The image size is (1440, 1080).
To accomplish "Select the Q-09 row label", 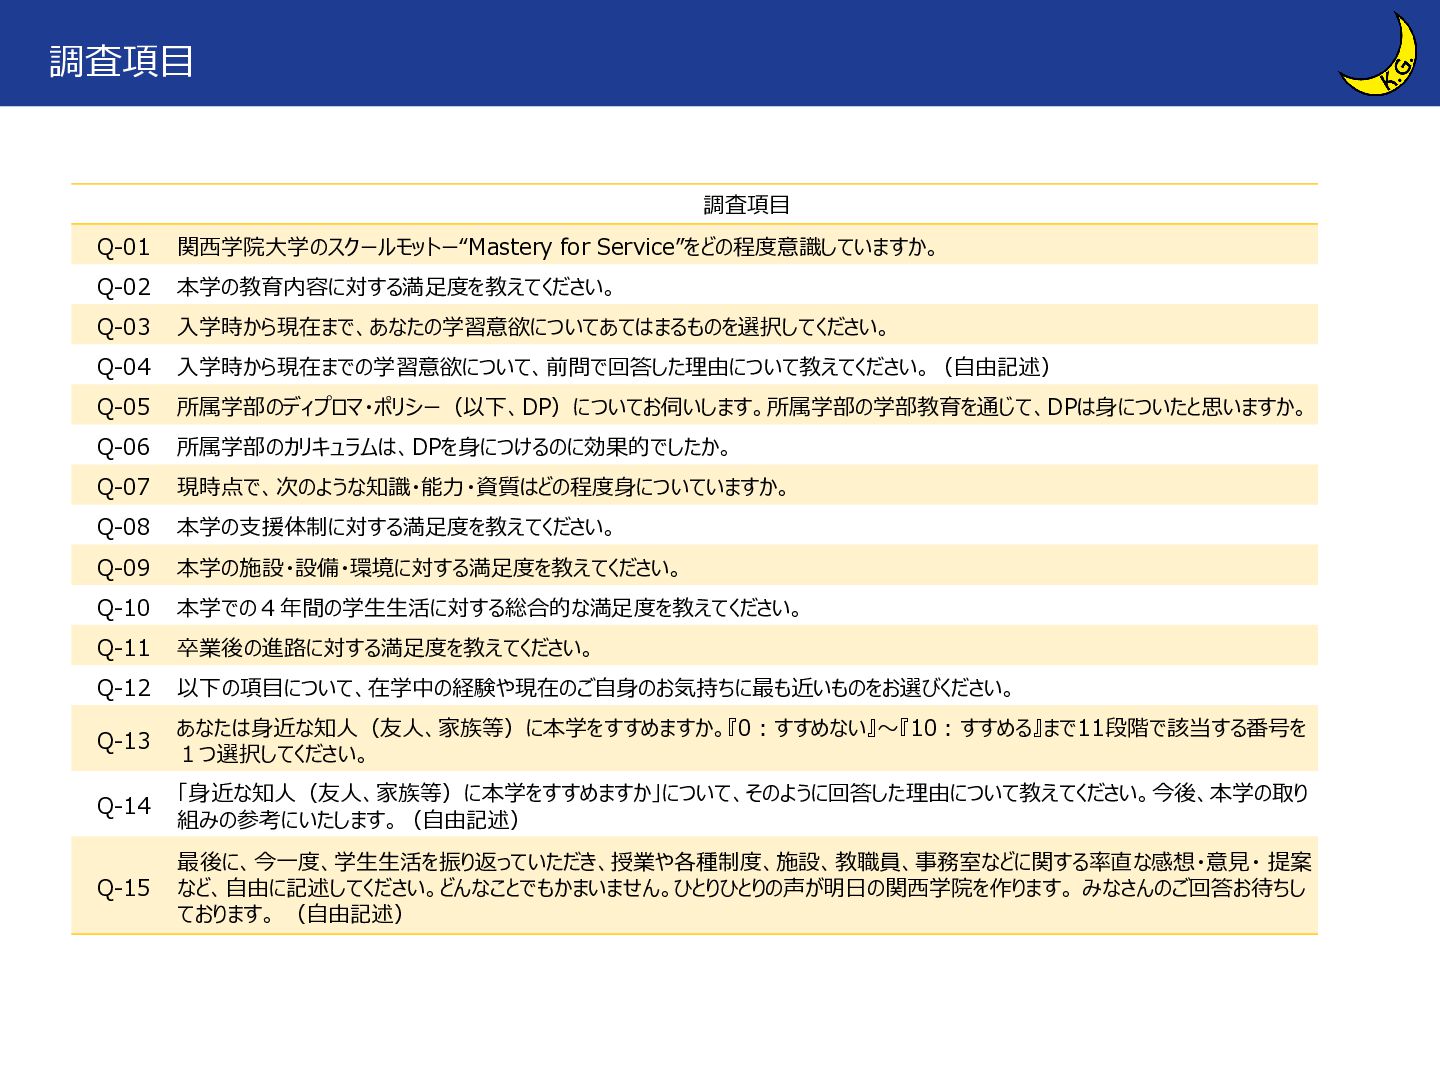I will [x=123, y=568].
